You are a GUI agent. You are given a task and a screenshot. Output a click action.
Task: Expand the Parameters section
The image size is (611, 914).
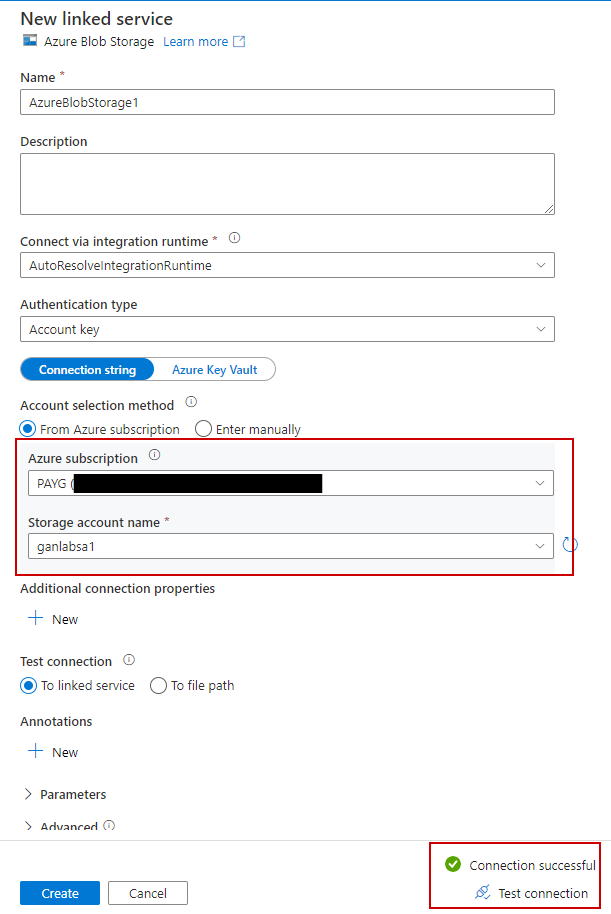point(72,794)
